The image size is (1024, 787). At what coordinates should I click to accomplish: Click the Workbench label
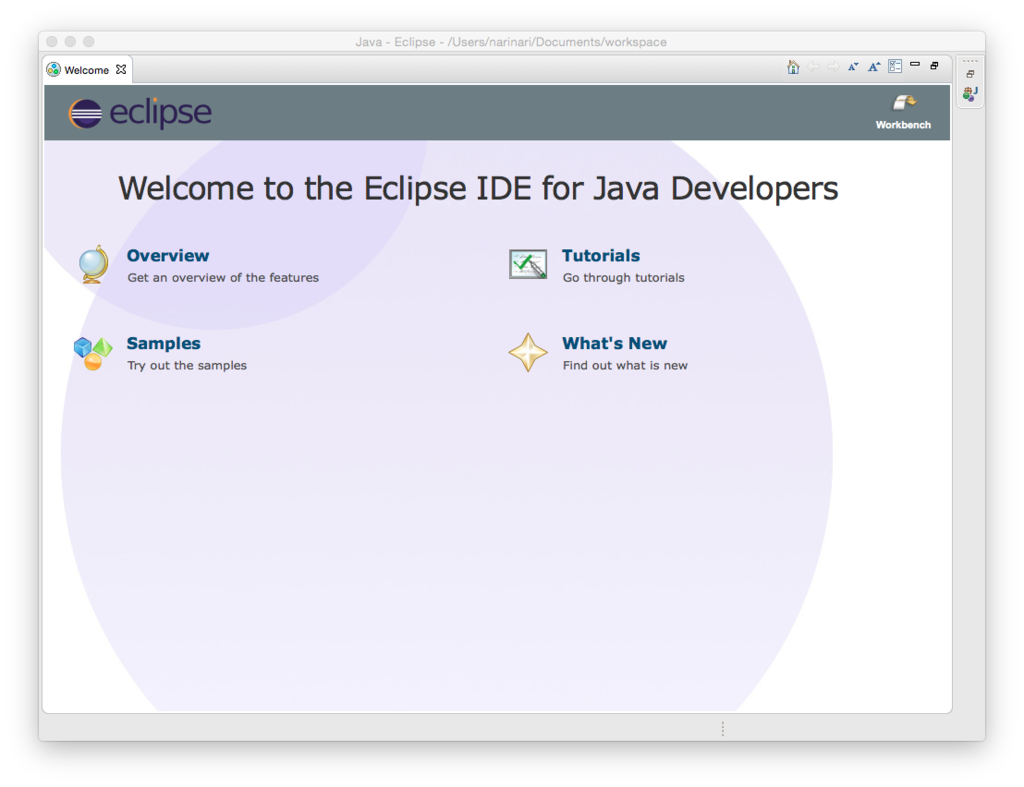tap(903, 125)
